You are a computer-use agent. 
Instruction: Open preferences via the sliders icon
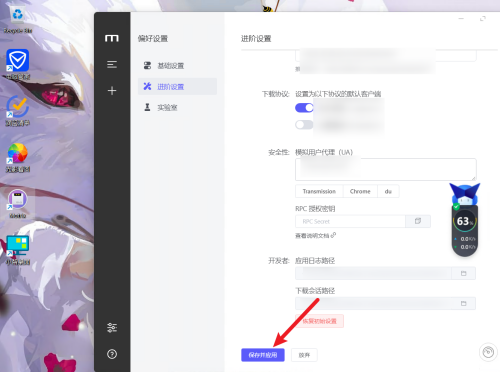(x=112, y=328)
